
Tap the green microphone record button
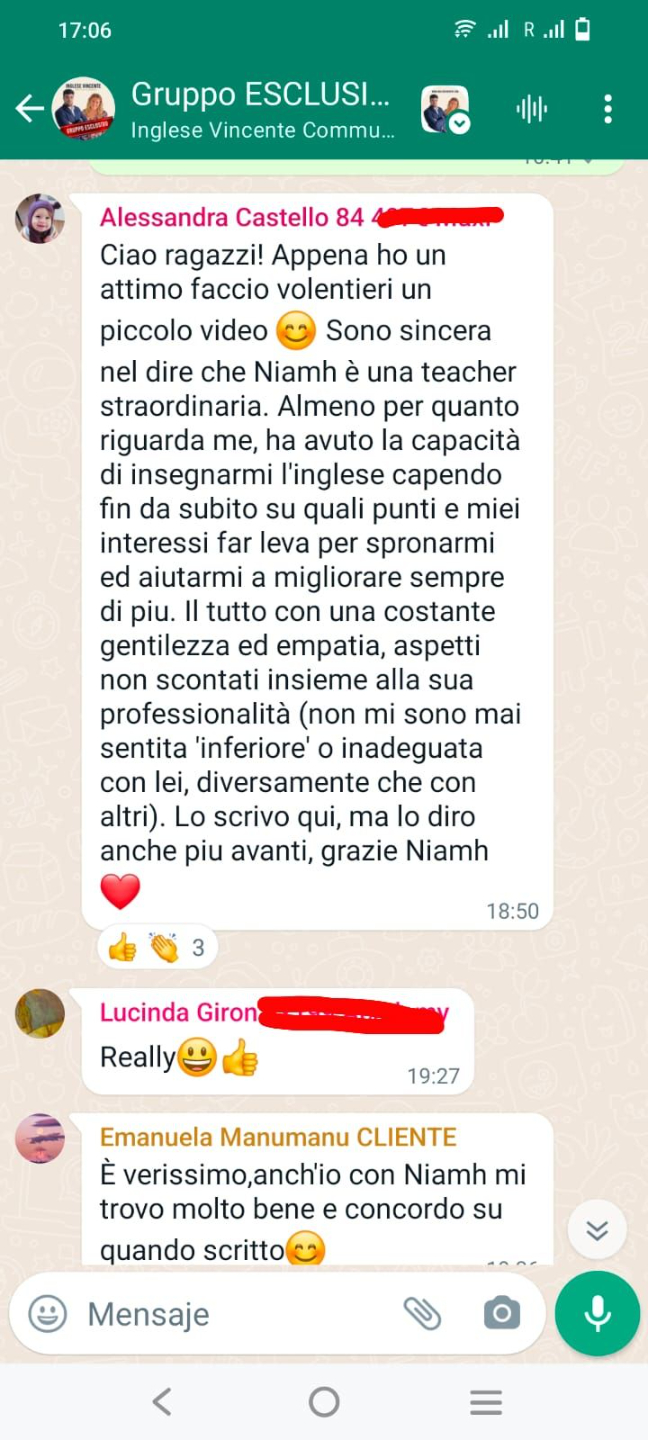598,1313
